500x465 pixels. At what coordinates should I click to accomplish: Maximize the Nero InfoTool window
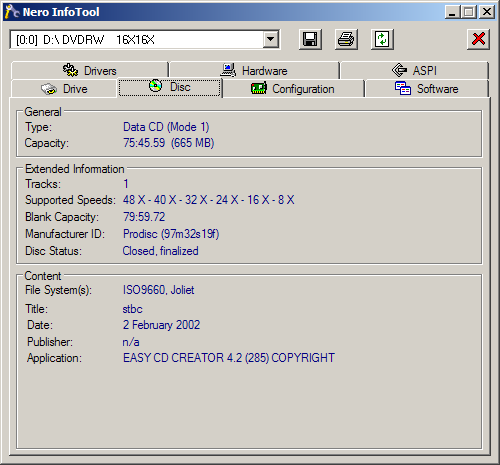[469, 12]
